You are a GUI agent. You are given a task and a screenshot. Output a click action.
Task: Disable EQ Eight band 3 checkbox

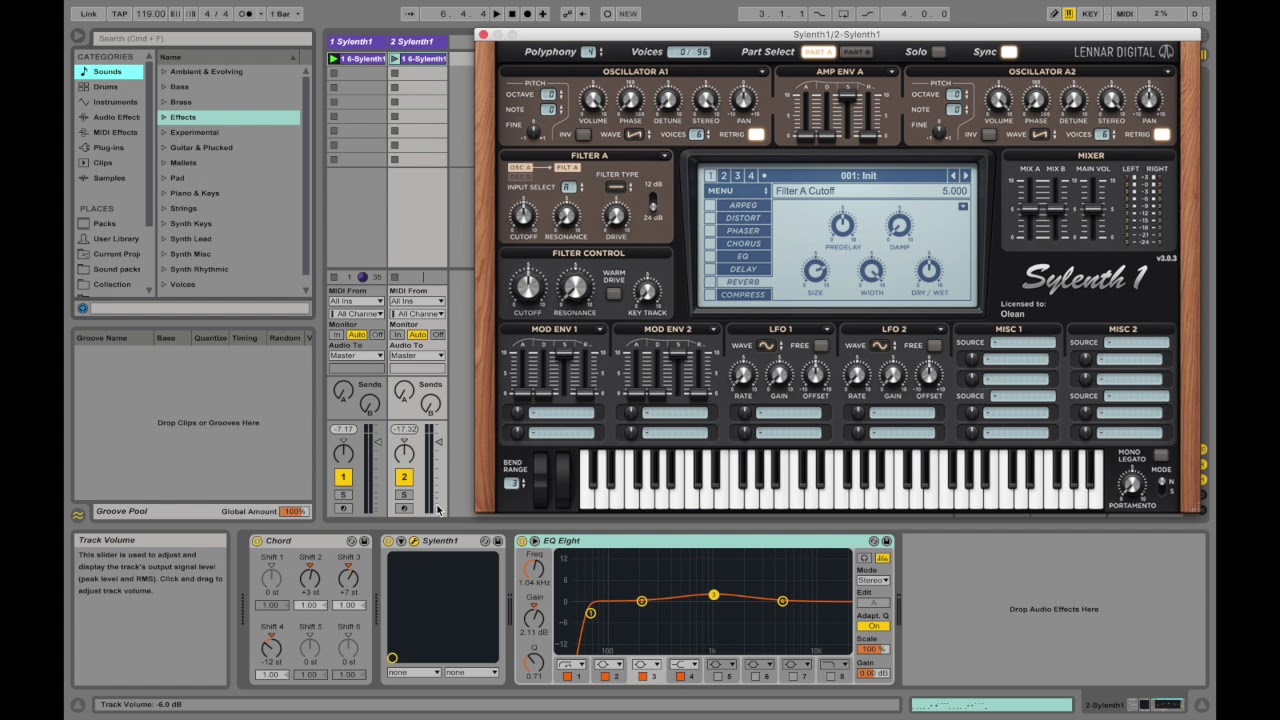(x=642, y=677)
